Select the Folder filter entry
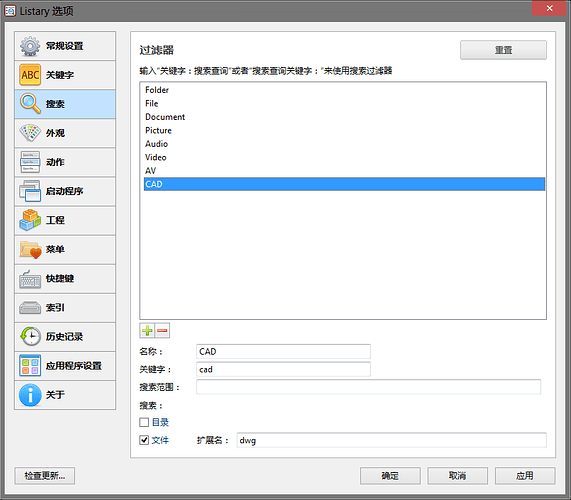Image resolution: width=571 pixels, height=500 pixels. 344,90
